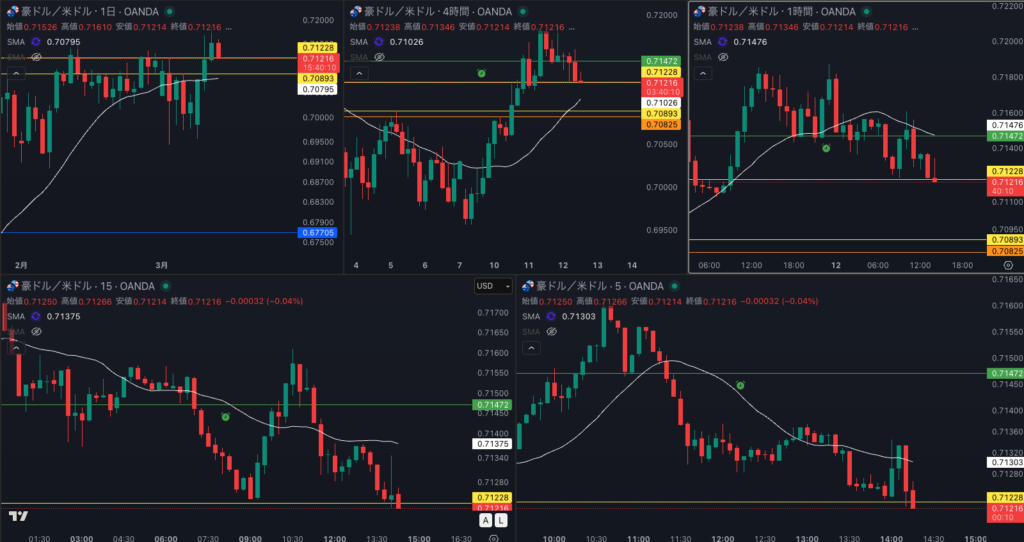Click the purple SMA refresh icon on 15 chart
The image size is (1024, 542).
[x=36, y=316]
